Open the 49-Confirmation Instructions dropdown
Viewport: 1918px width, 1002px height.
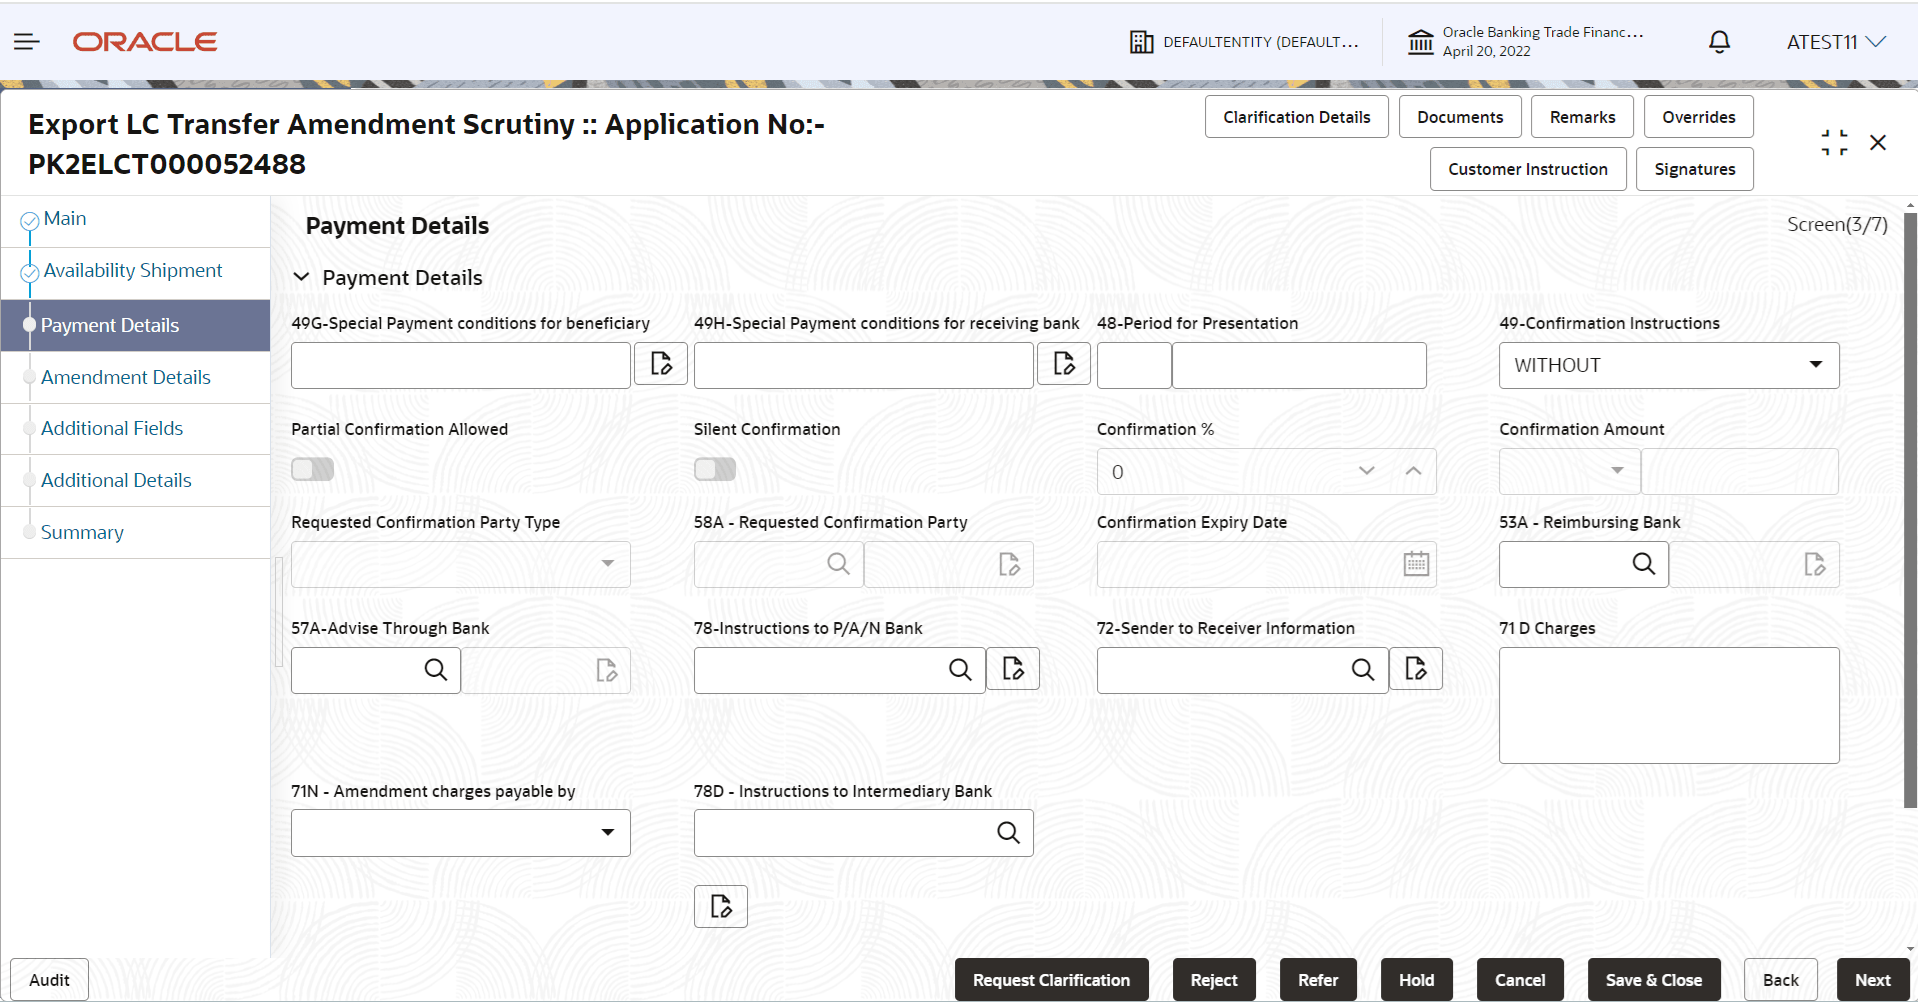click(x=1815, y=364)
